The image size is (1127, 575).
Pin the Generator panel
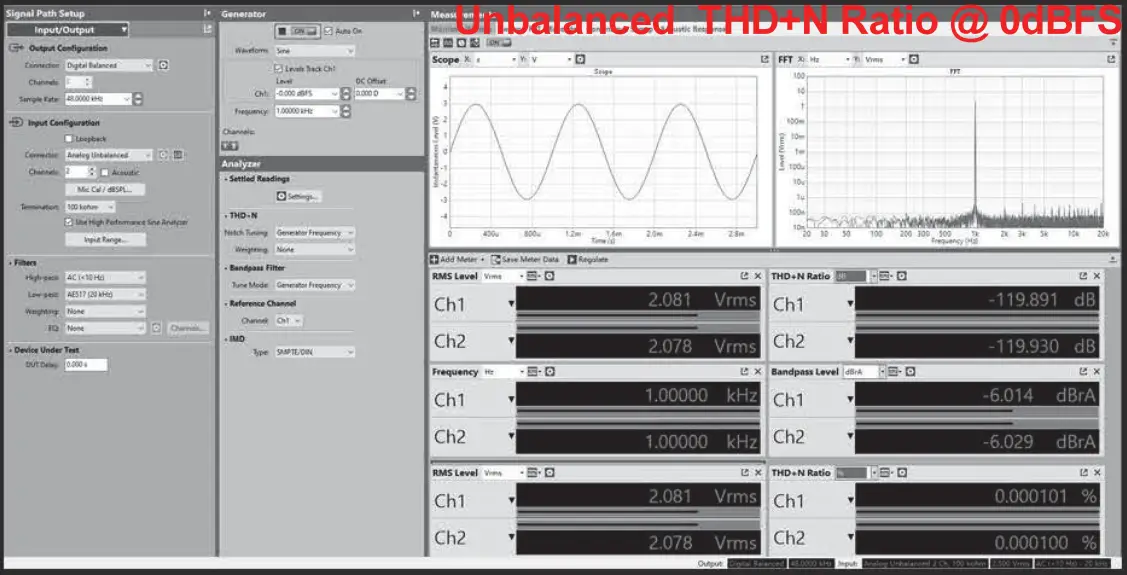415,14
